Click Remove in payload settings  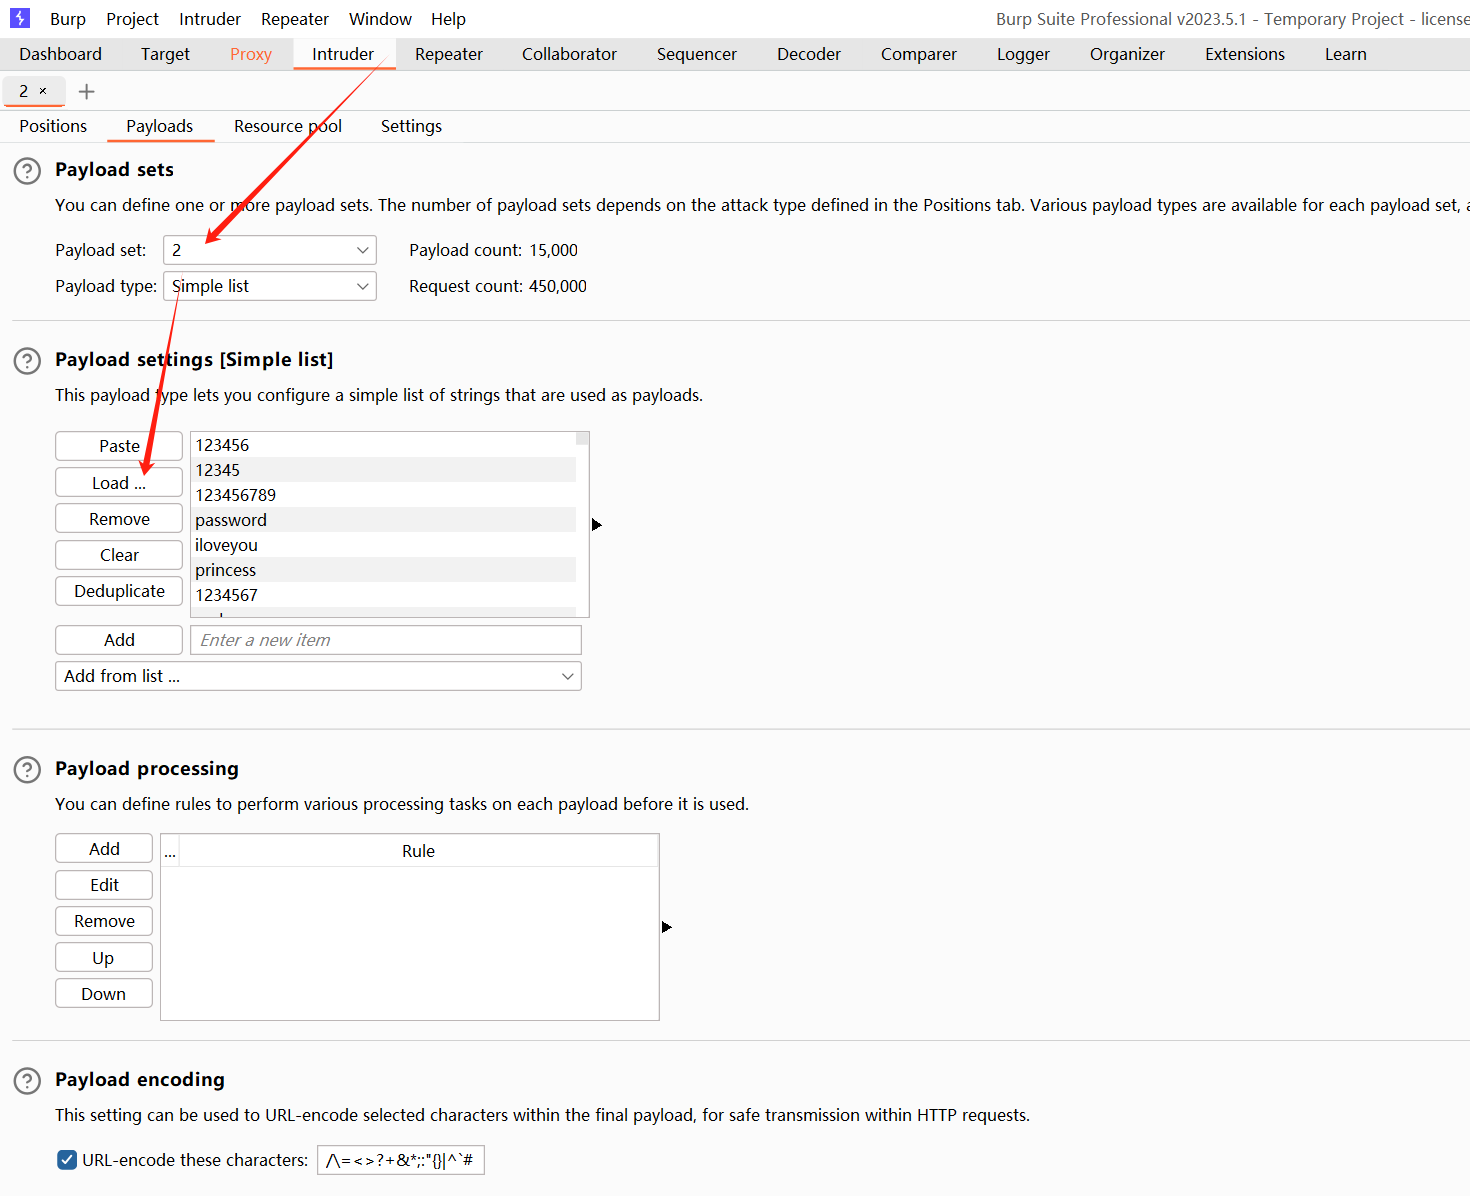[119, 518]
